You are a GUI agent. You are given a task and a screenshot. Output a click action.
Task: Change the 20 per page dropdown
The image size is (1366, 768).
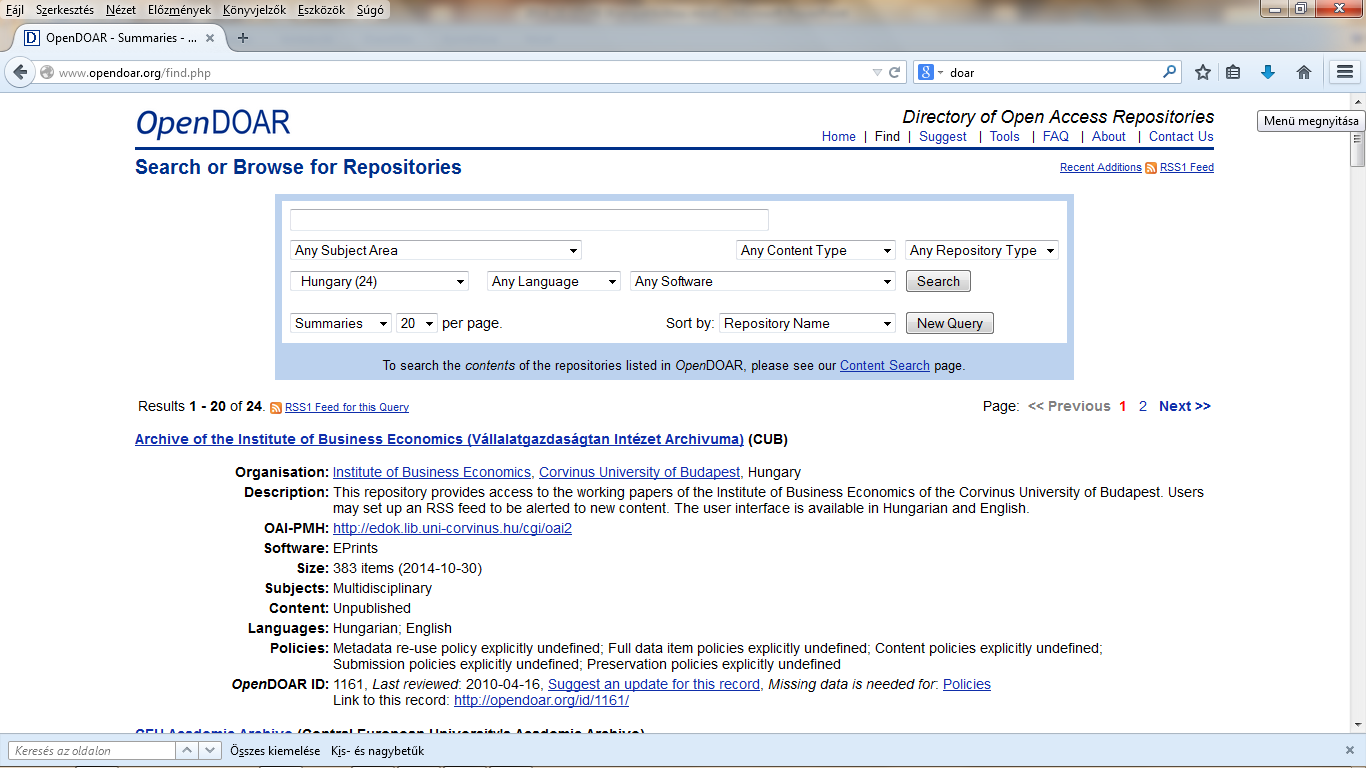coord(417,324)
